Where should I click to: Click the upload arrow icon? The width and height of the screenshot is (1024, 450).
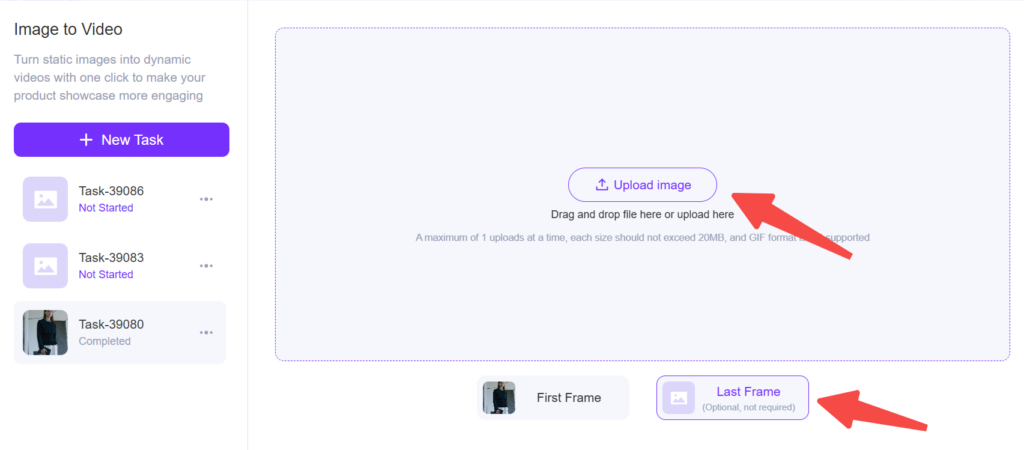(602, 185)
